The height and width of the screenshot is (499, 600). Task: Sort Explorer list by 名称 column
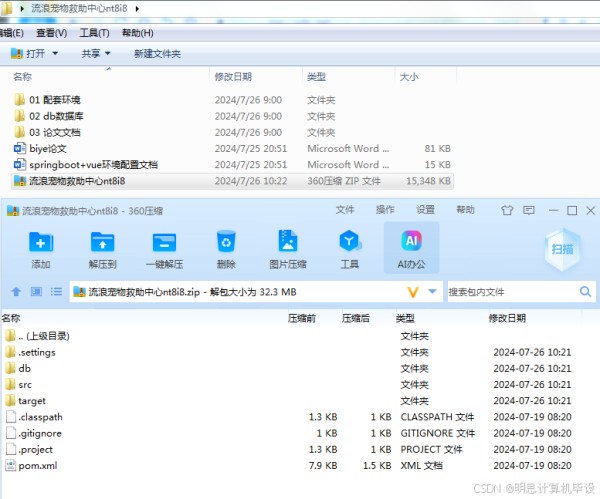click(22, 77)
